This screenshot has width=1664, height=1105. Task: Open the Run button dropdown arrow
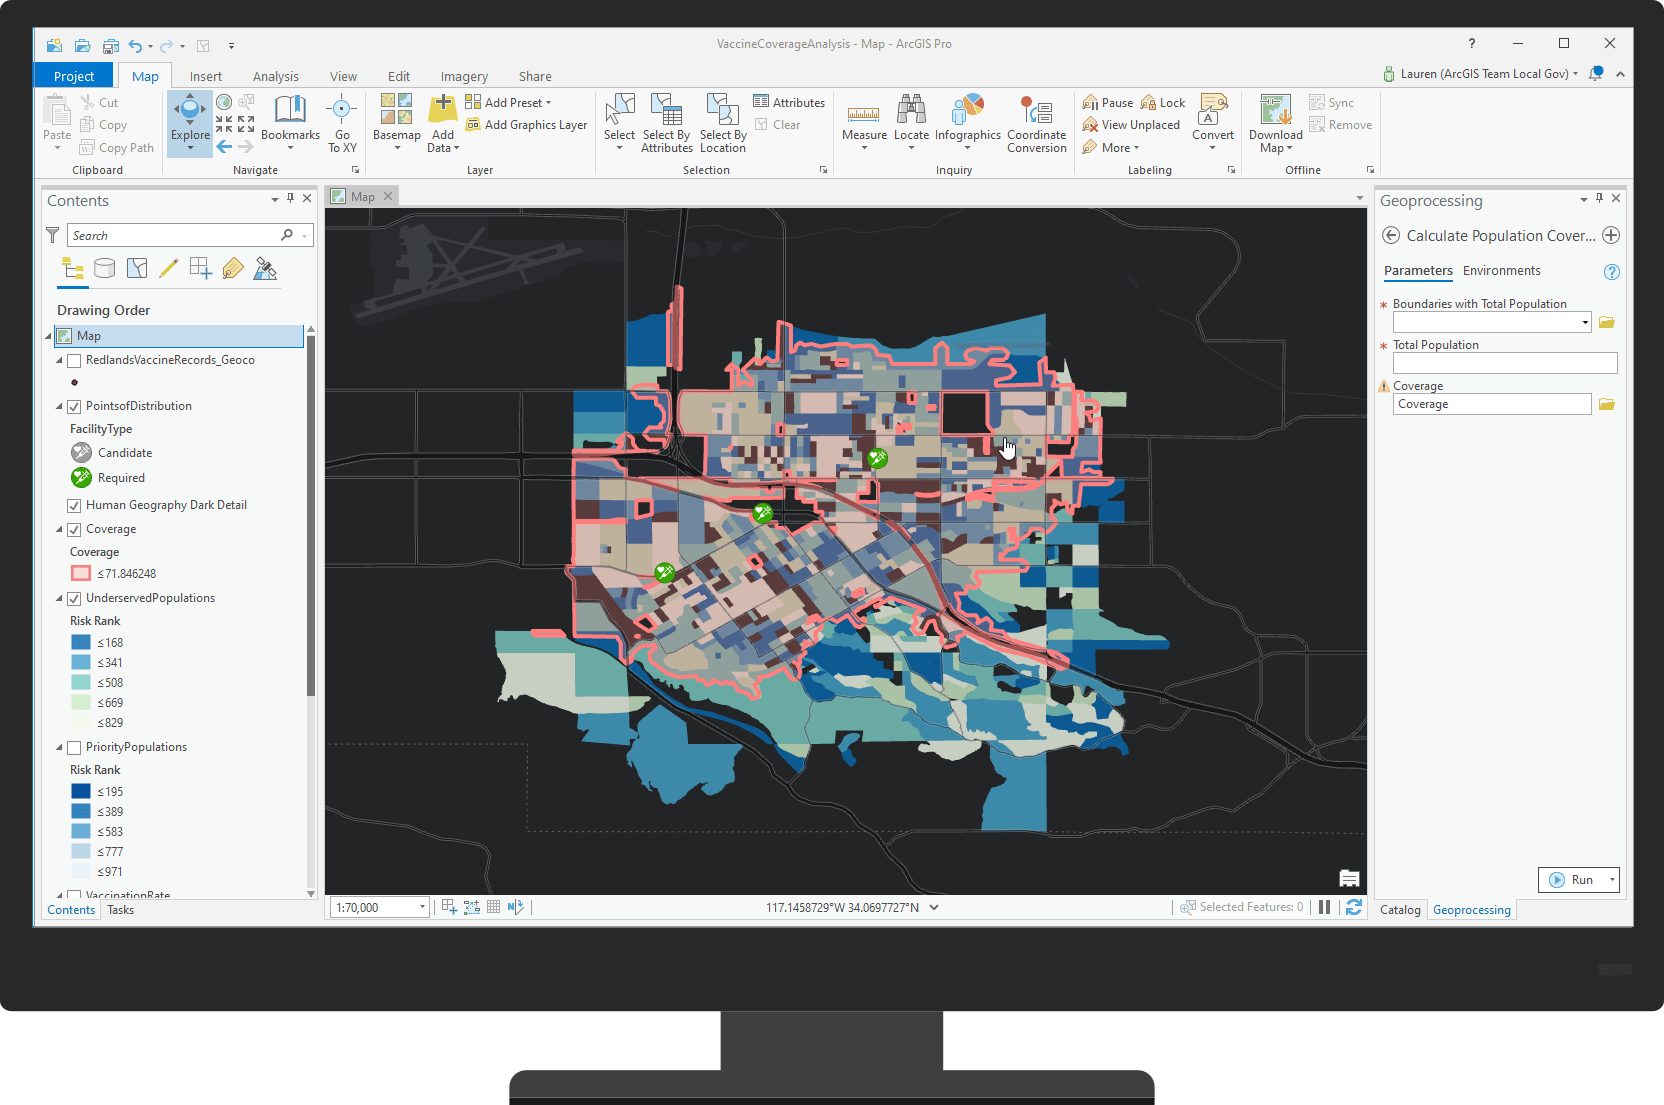(x=1612, y=880)
